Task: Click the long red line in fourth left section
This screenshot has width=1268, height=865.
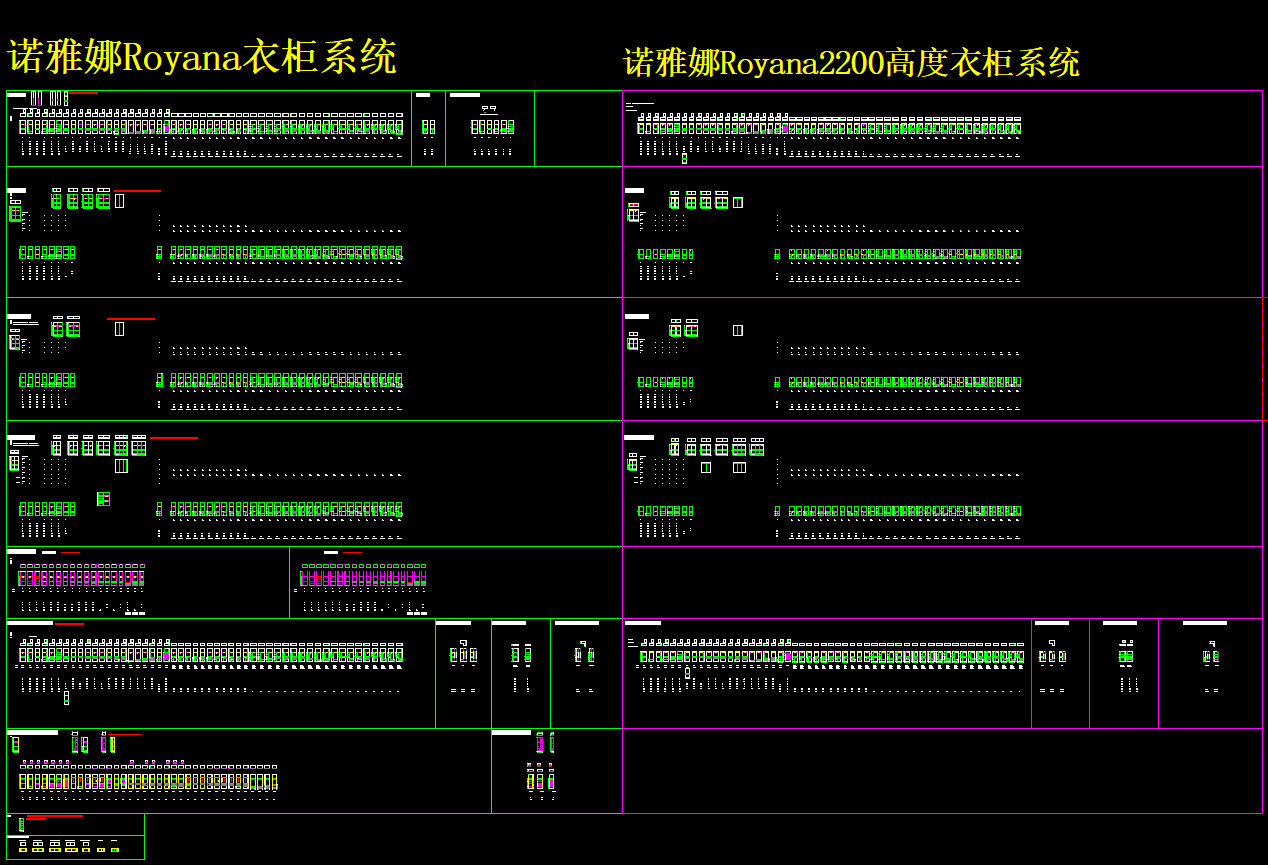Action: [x=173, y=438]
